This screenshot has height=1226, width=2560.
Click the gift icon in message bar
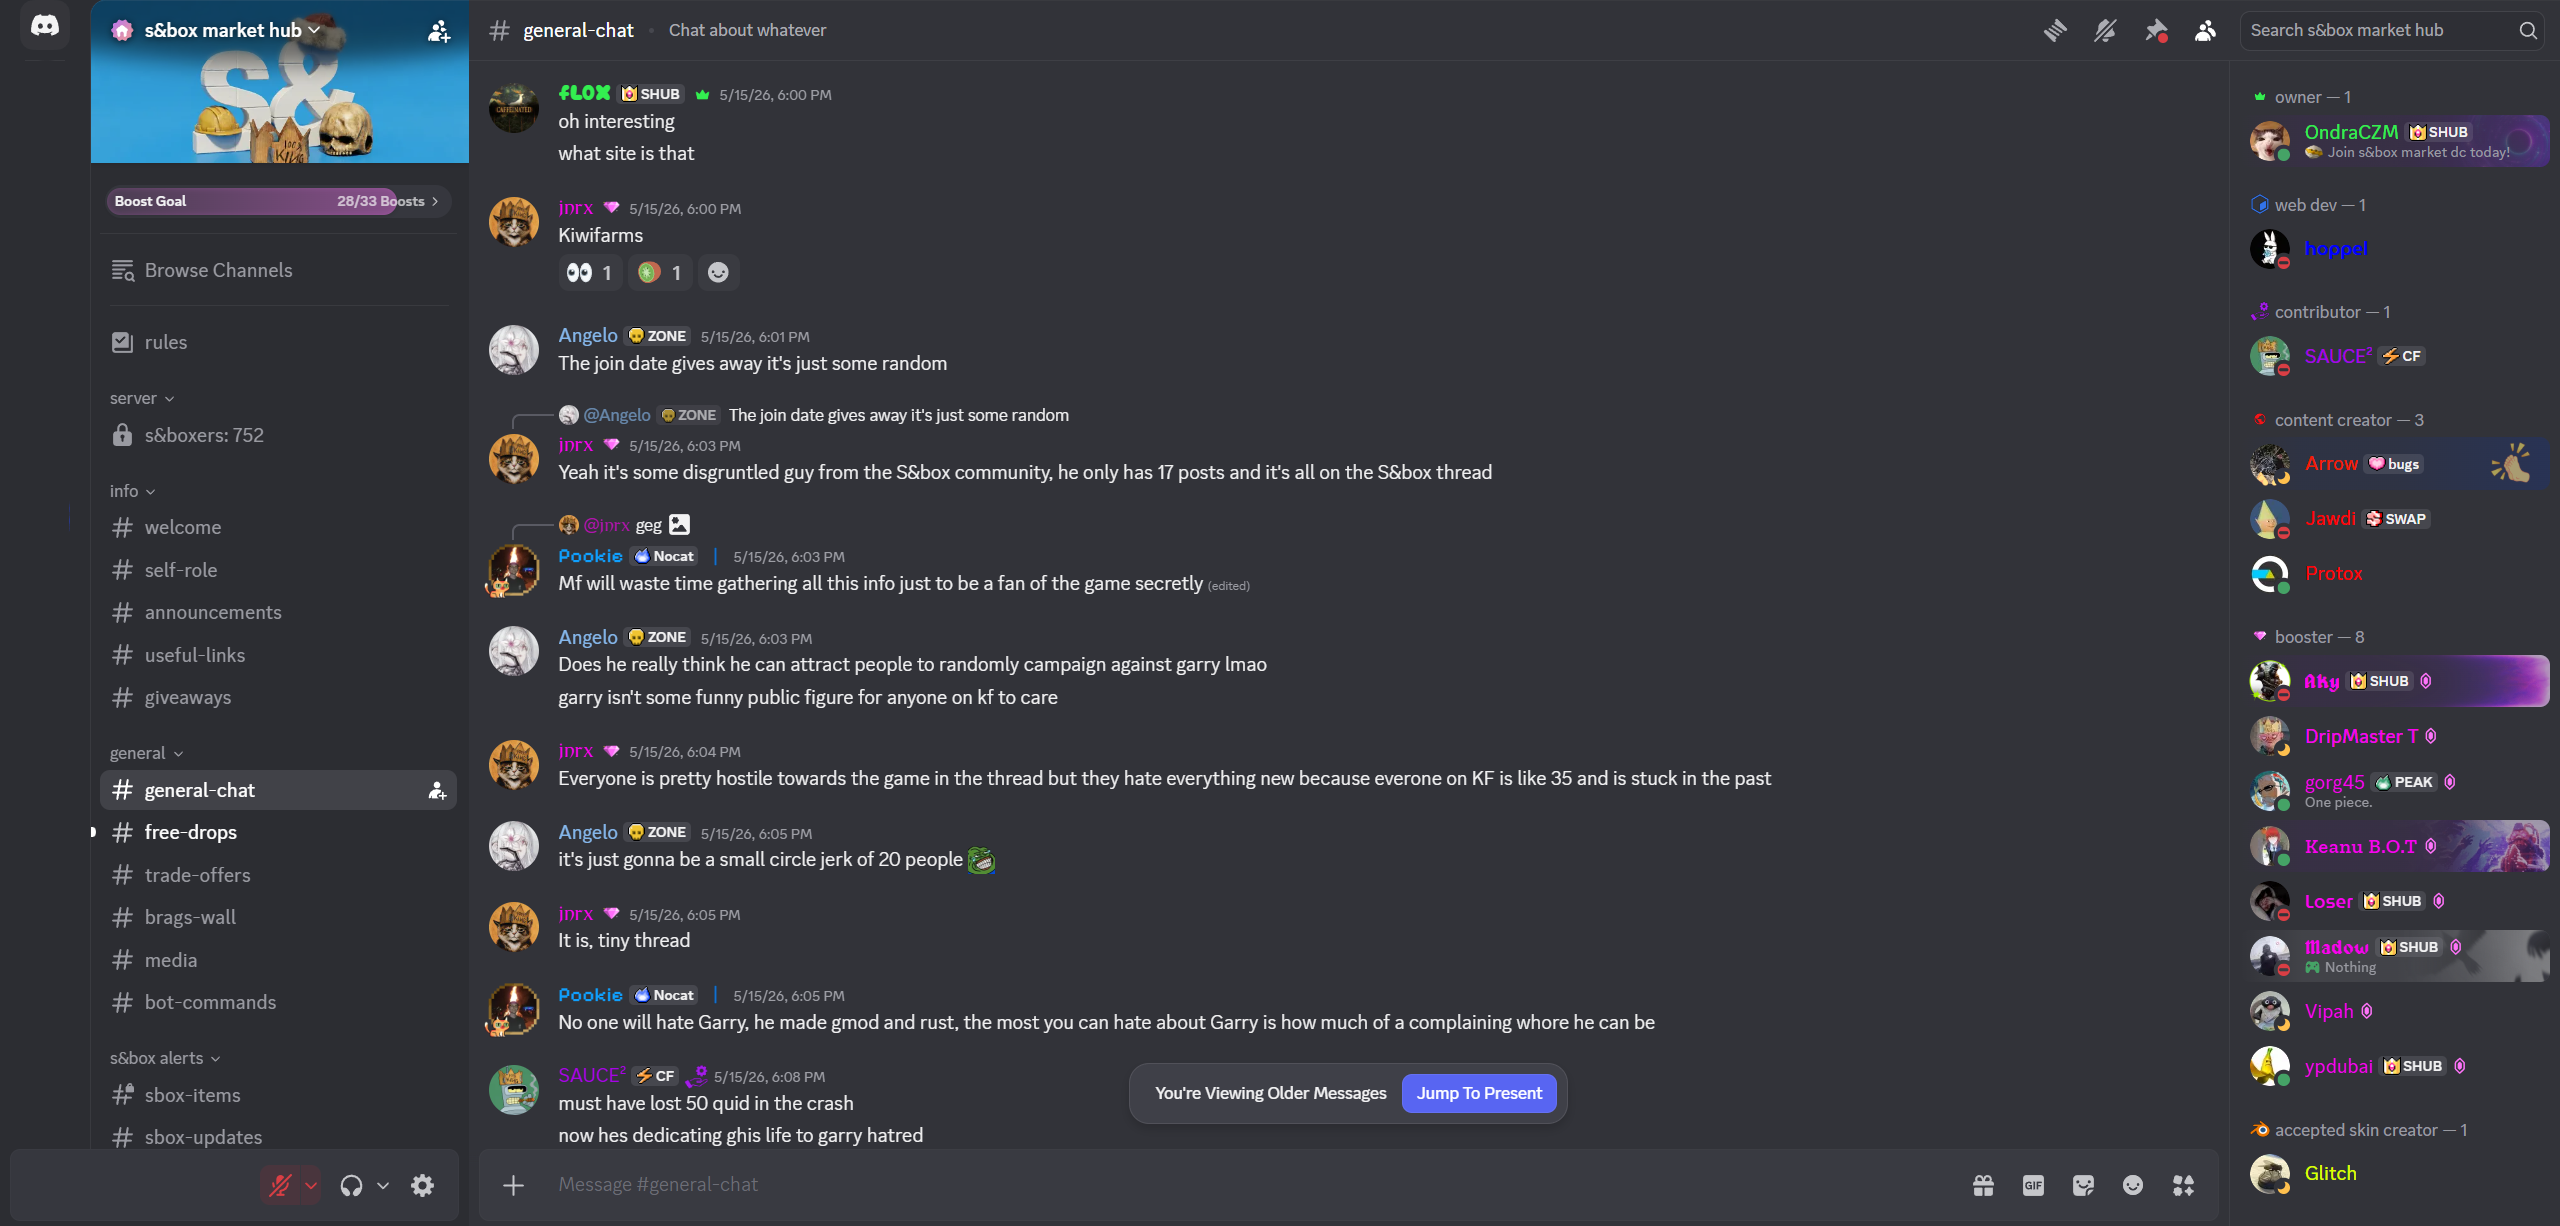click(1983, 1185)
